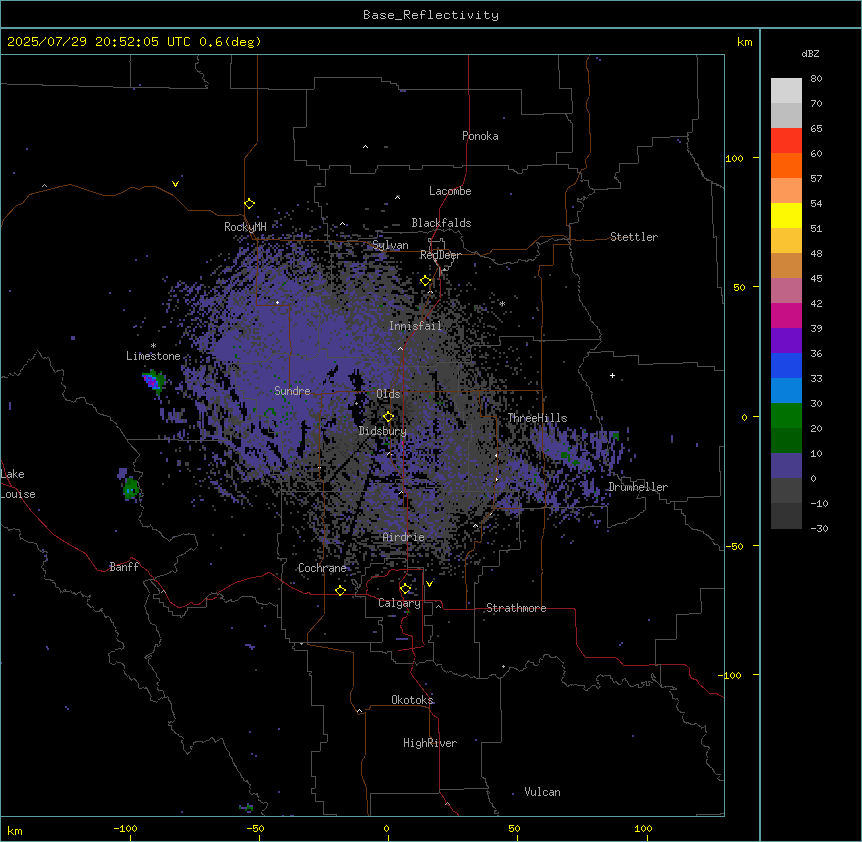Click the Lake Louise label

pyautogui.click(x=18, y=484)
